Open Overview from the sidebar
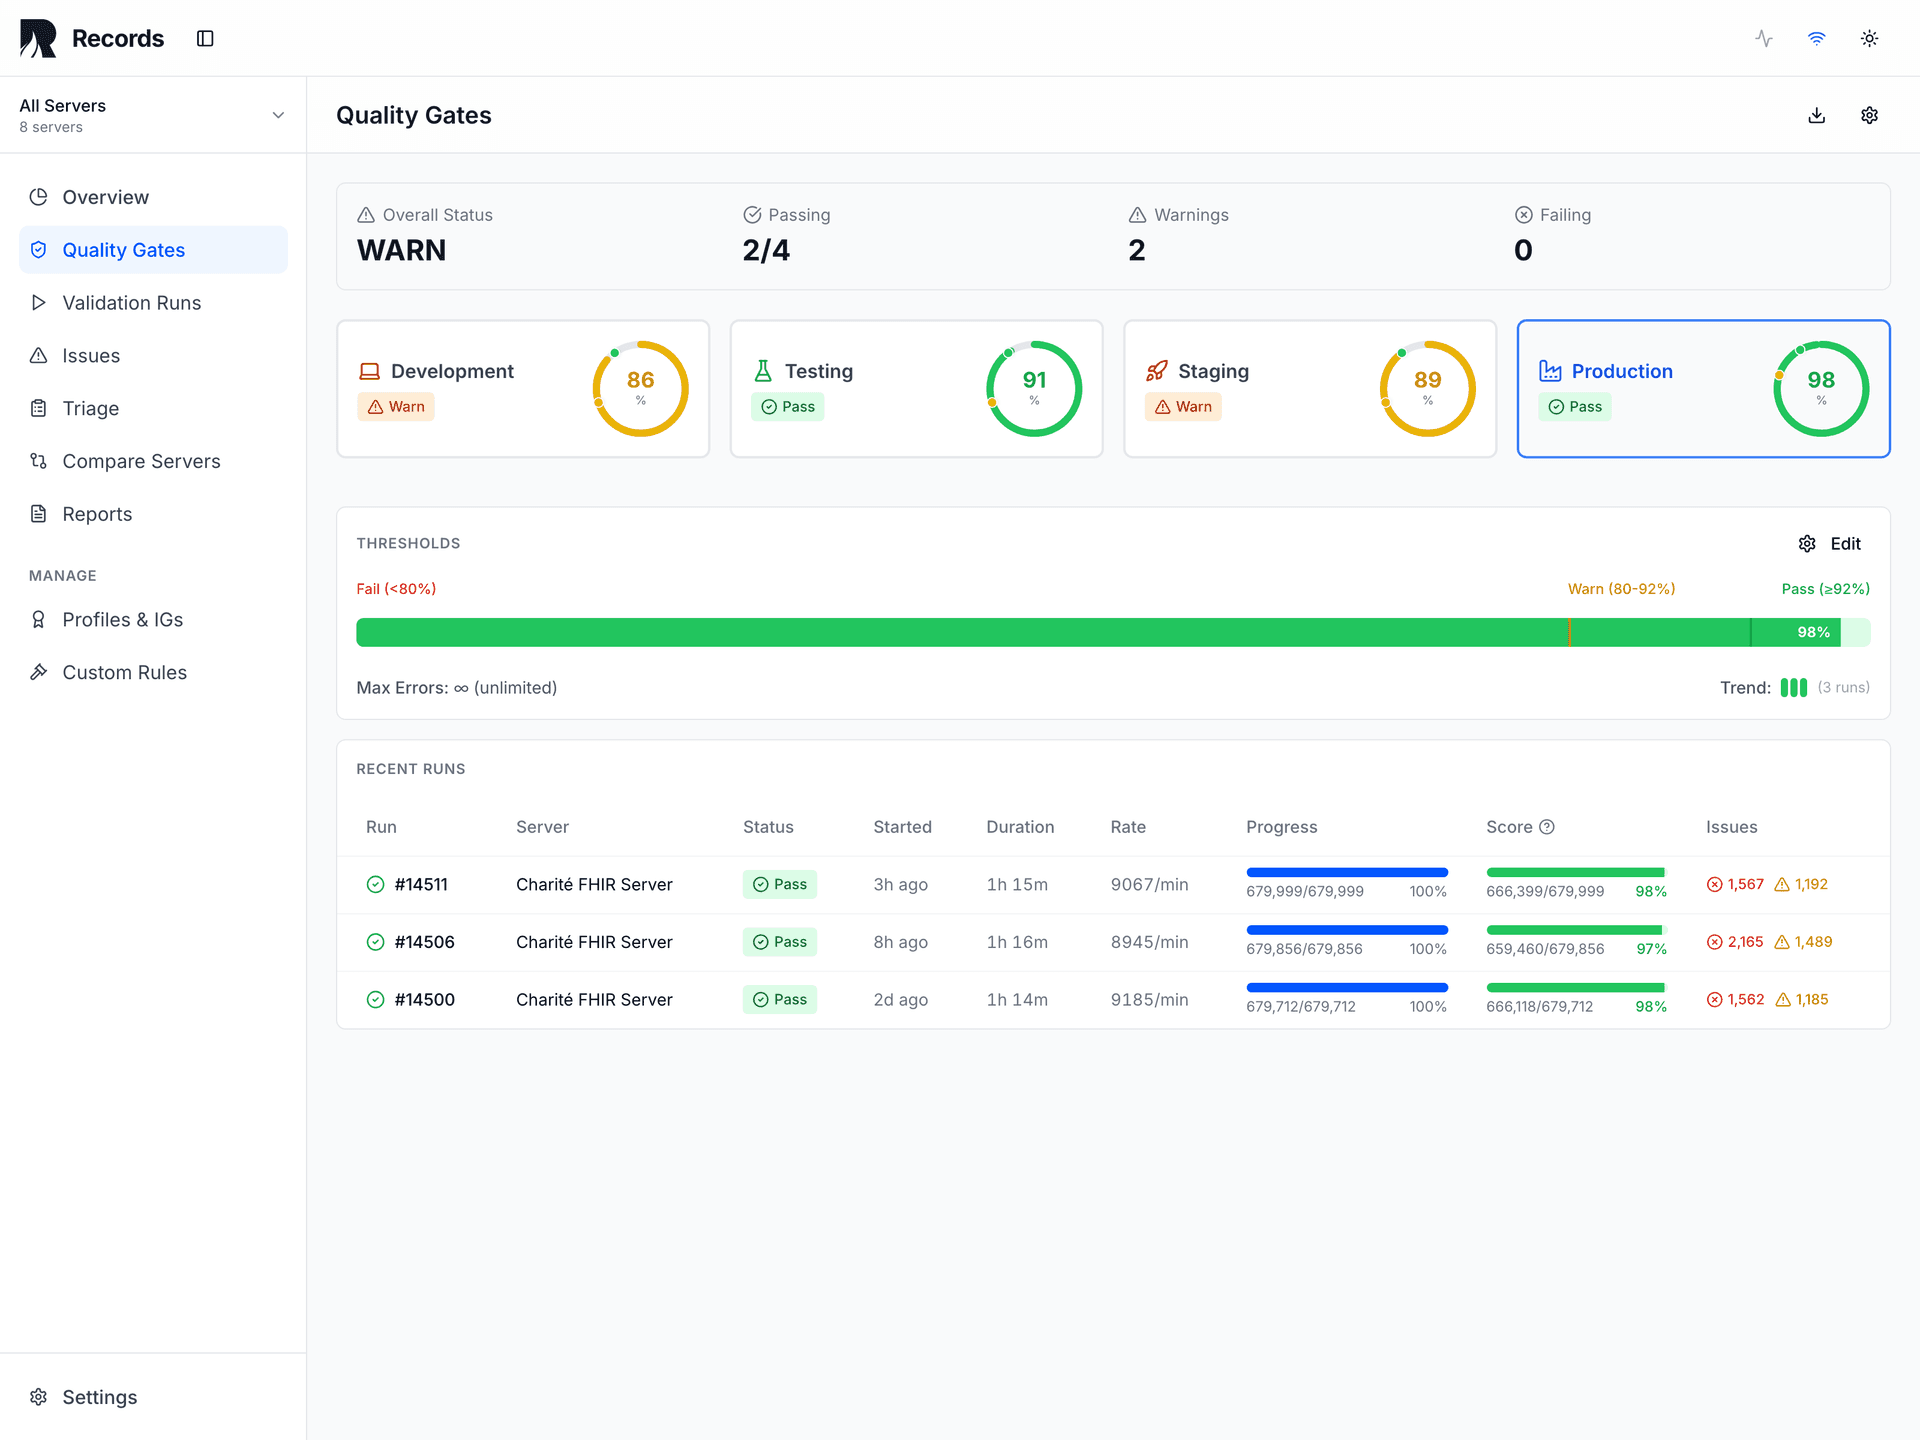The width and height of the screenshot is (1920, 1440). pos(105,197)
